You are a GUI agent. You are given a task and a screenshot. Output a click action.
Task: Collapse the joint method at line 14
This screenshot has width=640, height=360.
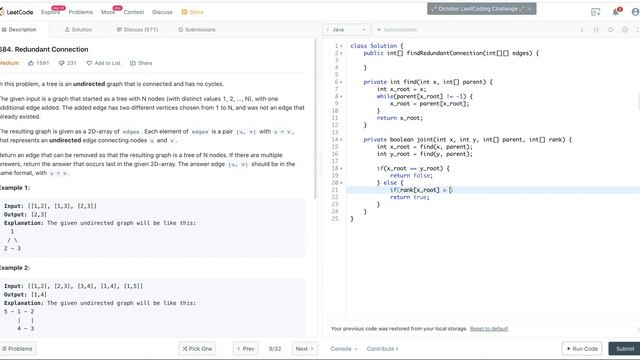(x=341, y=140)
